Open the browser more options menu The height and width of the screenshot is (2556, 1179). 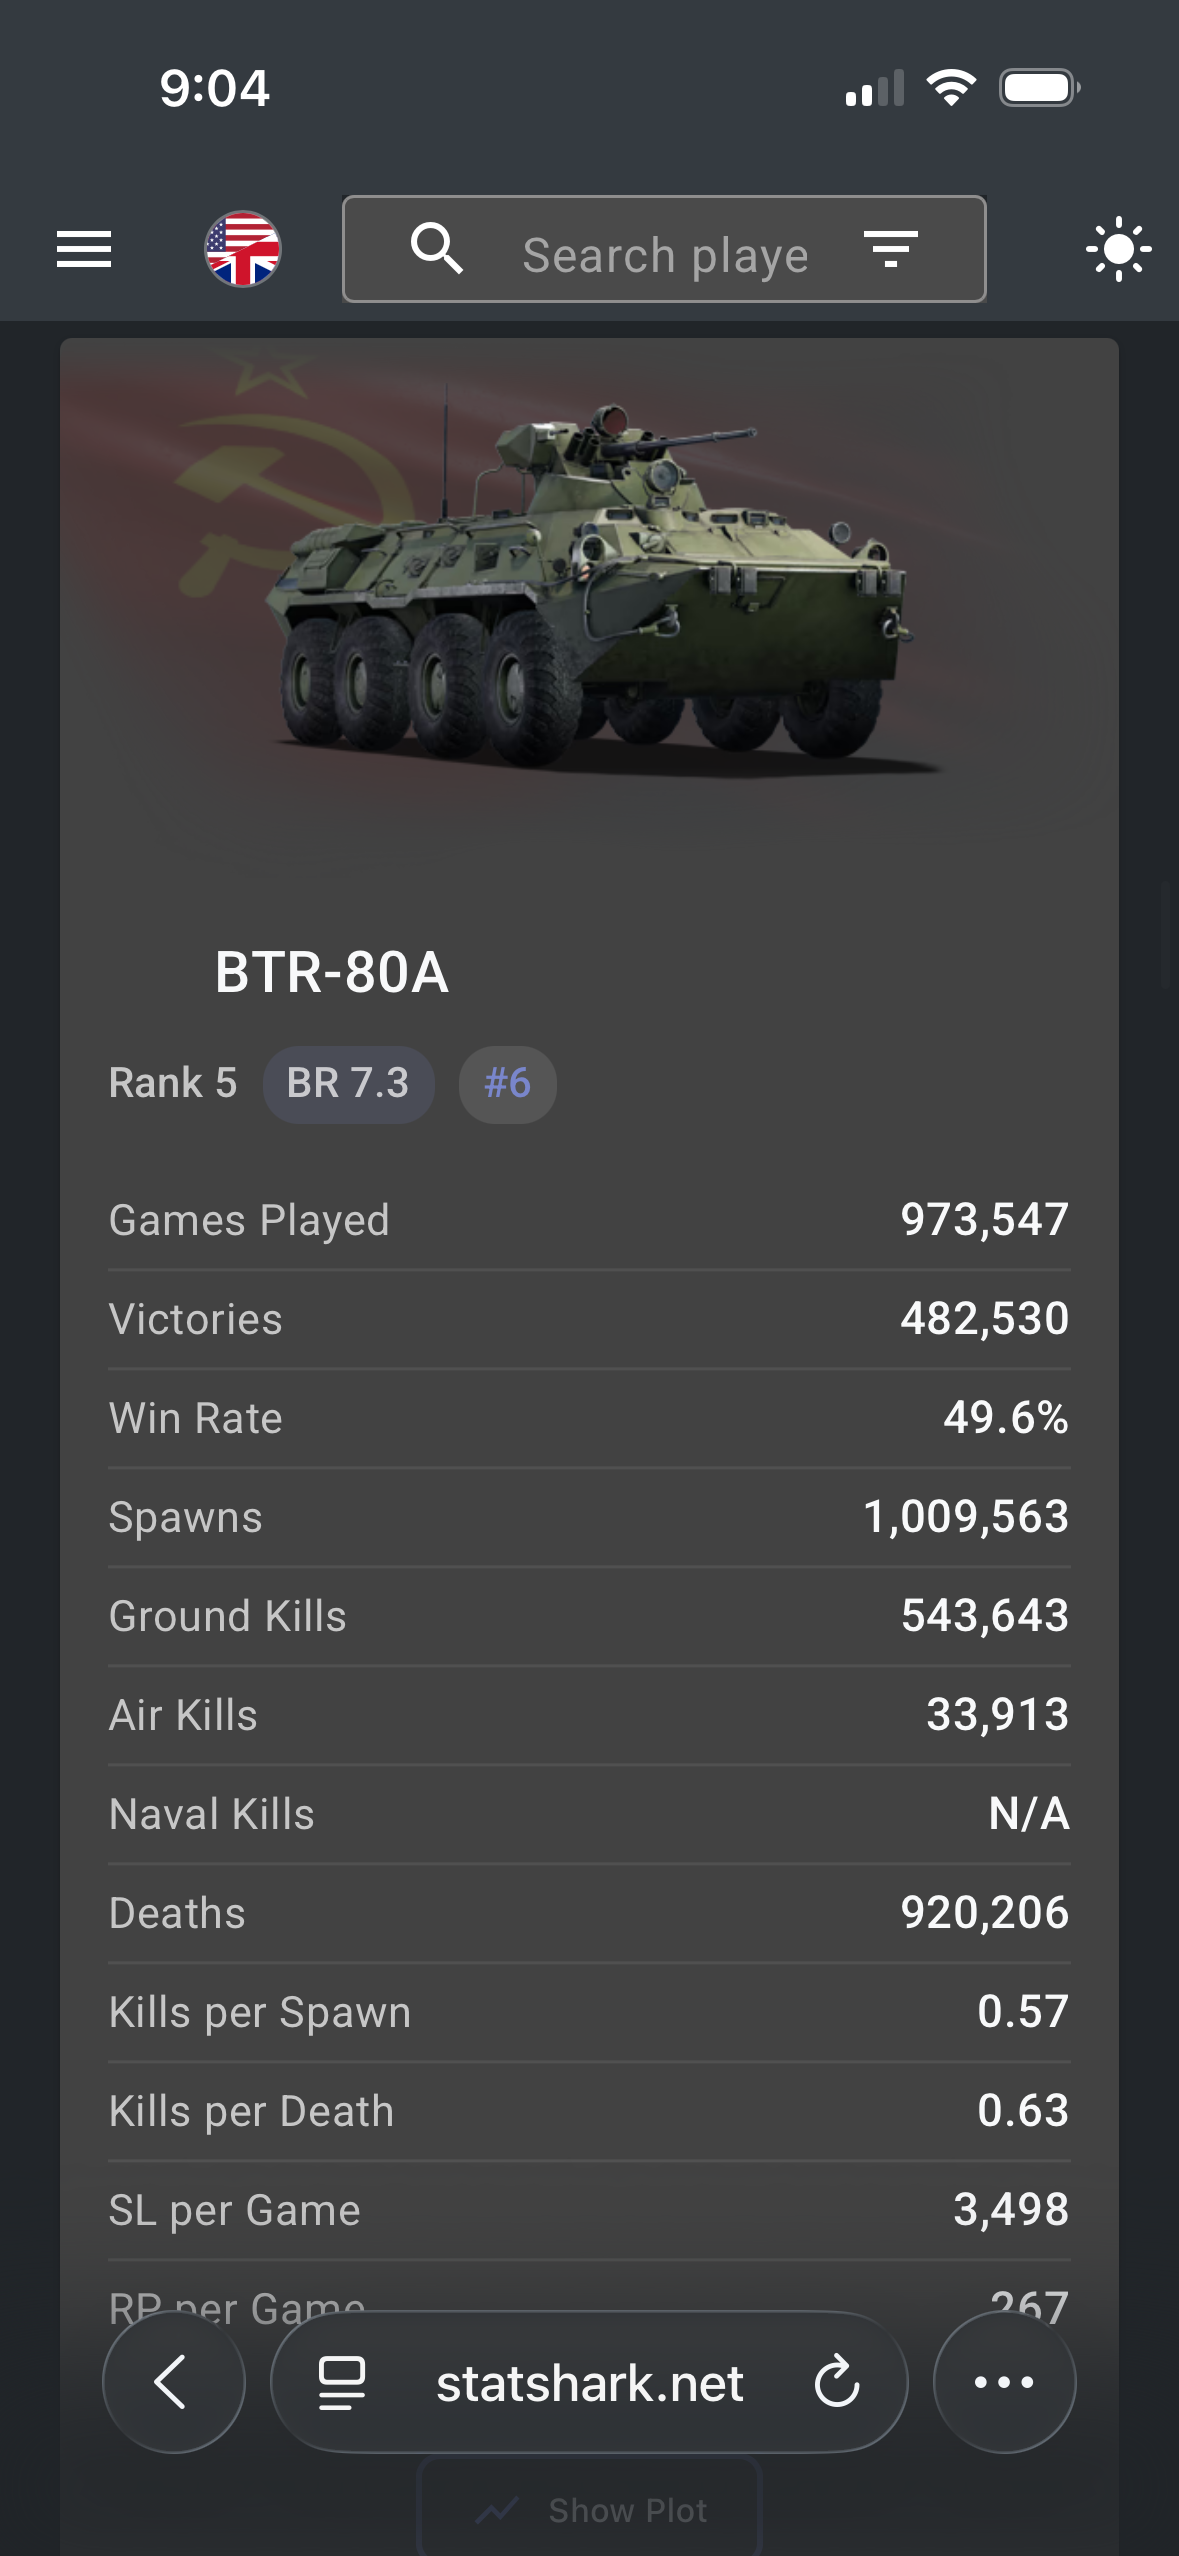tap(1004, 2382)
